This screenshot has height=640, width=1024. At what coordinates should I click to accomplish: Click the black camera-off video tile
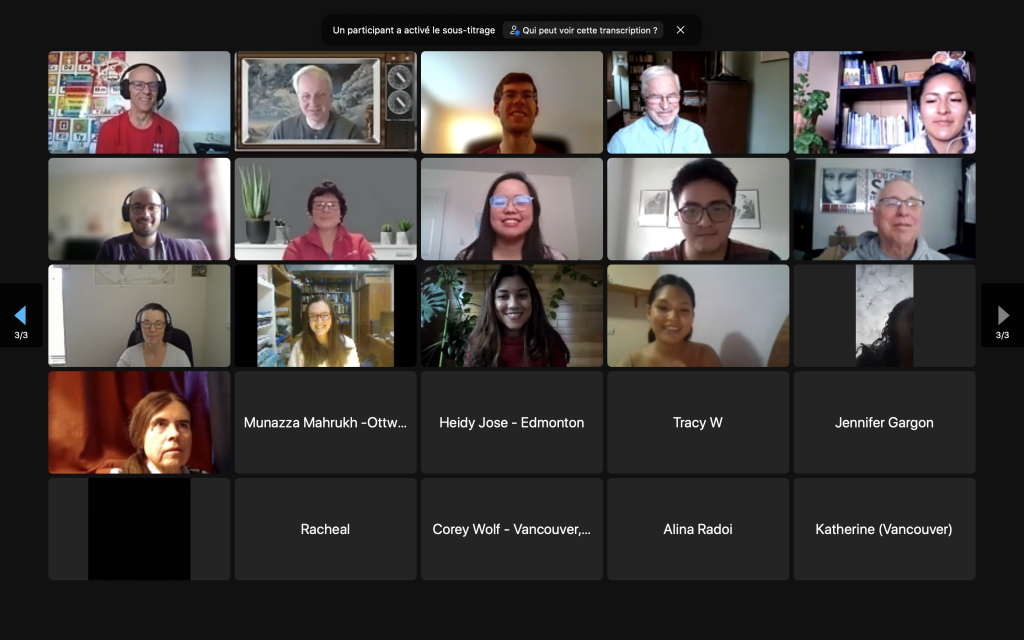[139, 529]
